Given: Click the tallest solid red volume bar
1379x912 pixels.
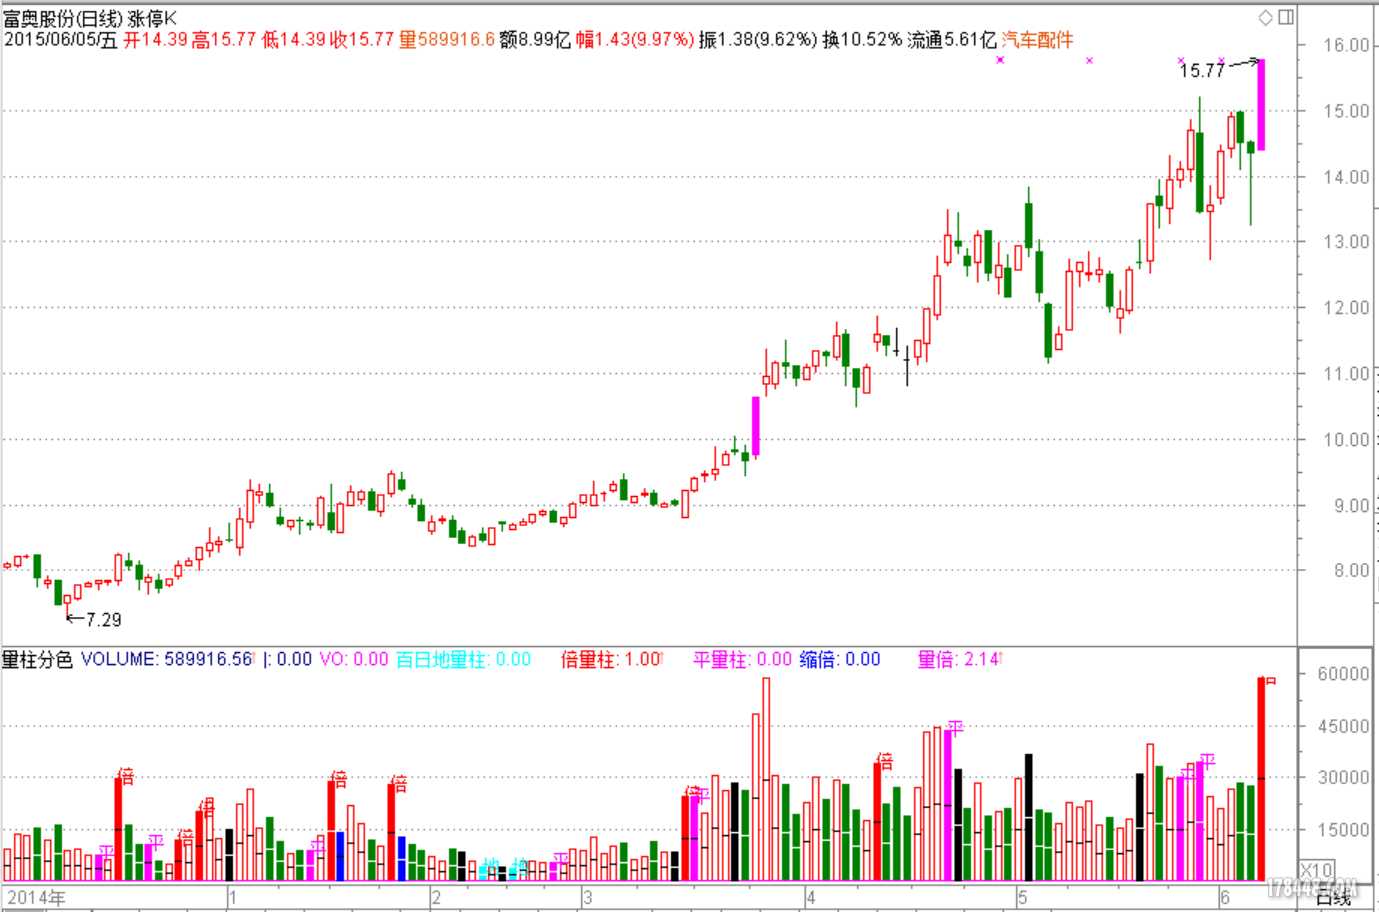Looking at the screenshot, I should [x=1261, y=779].
